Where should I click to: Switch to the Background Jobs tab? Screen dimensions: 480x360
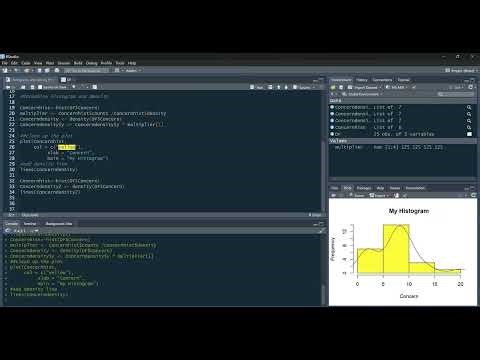point(59,224)
